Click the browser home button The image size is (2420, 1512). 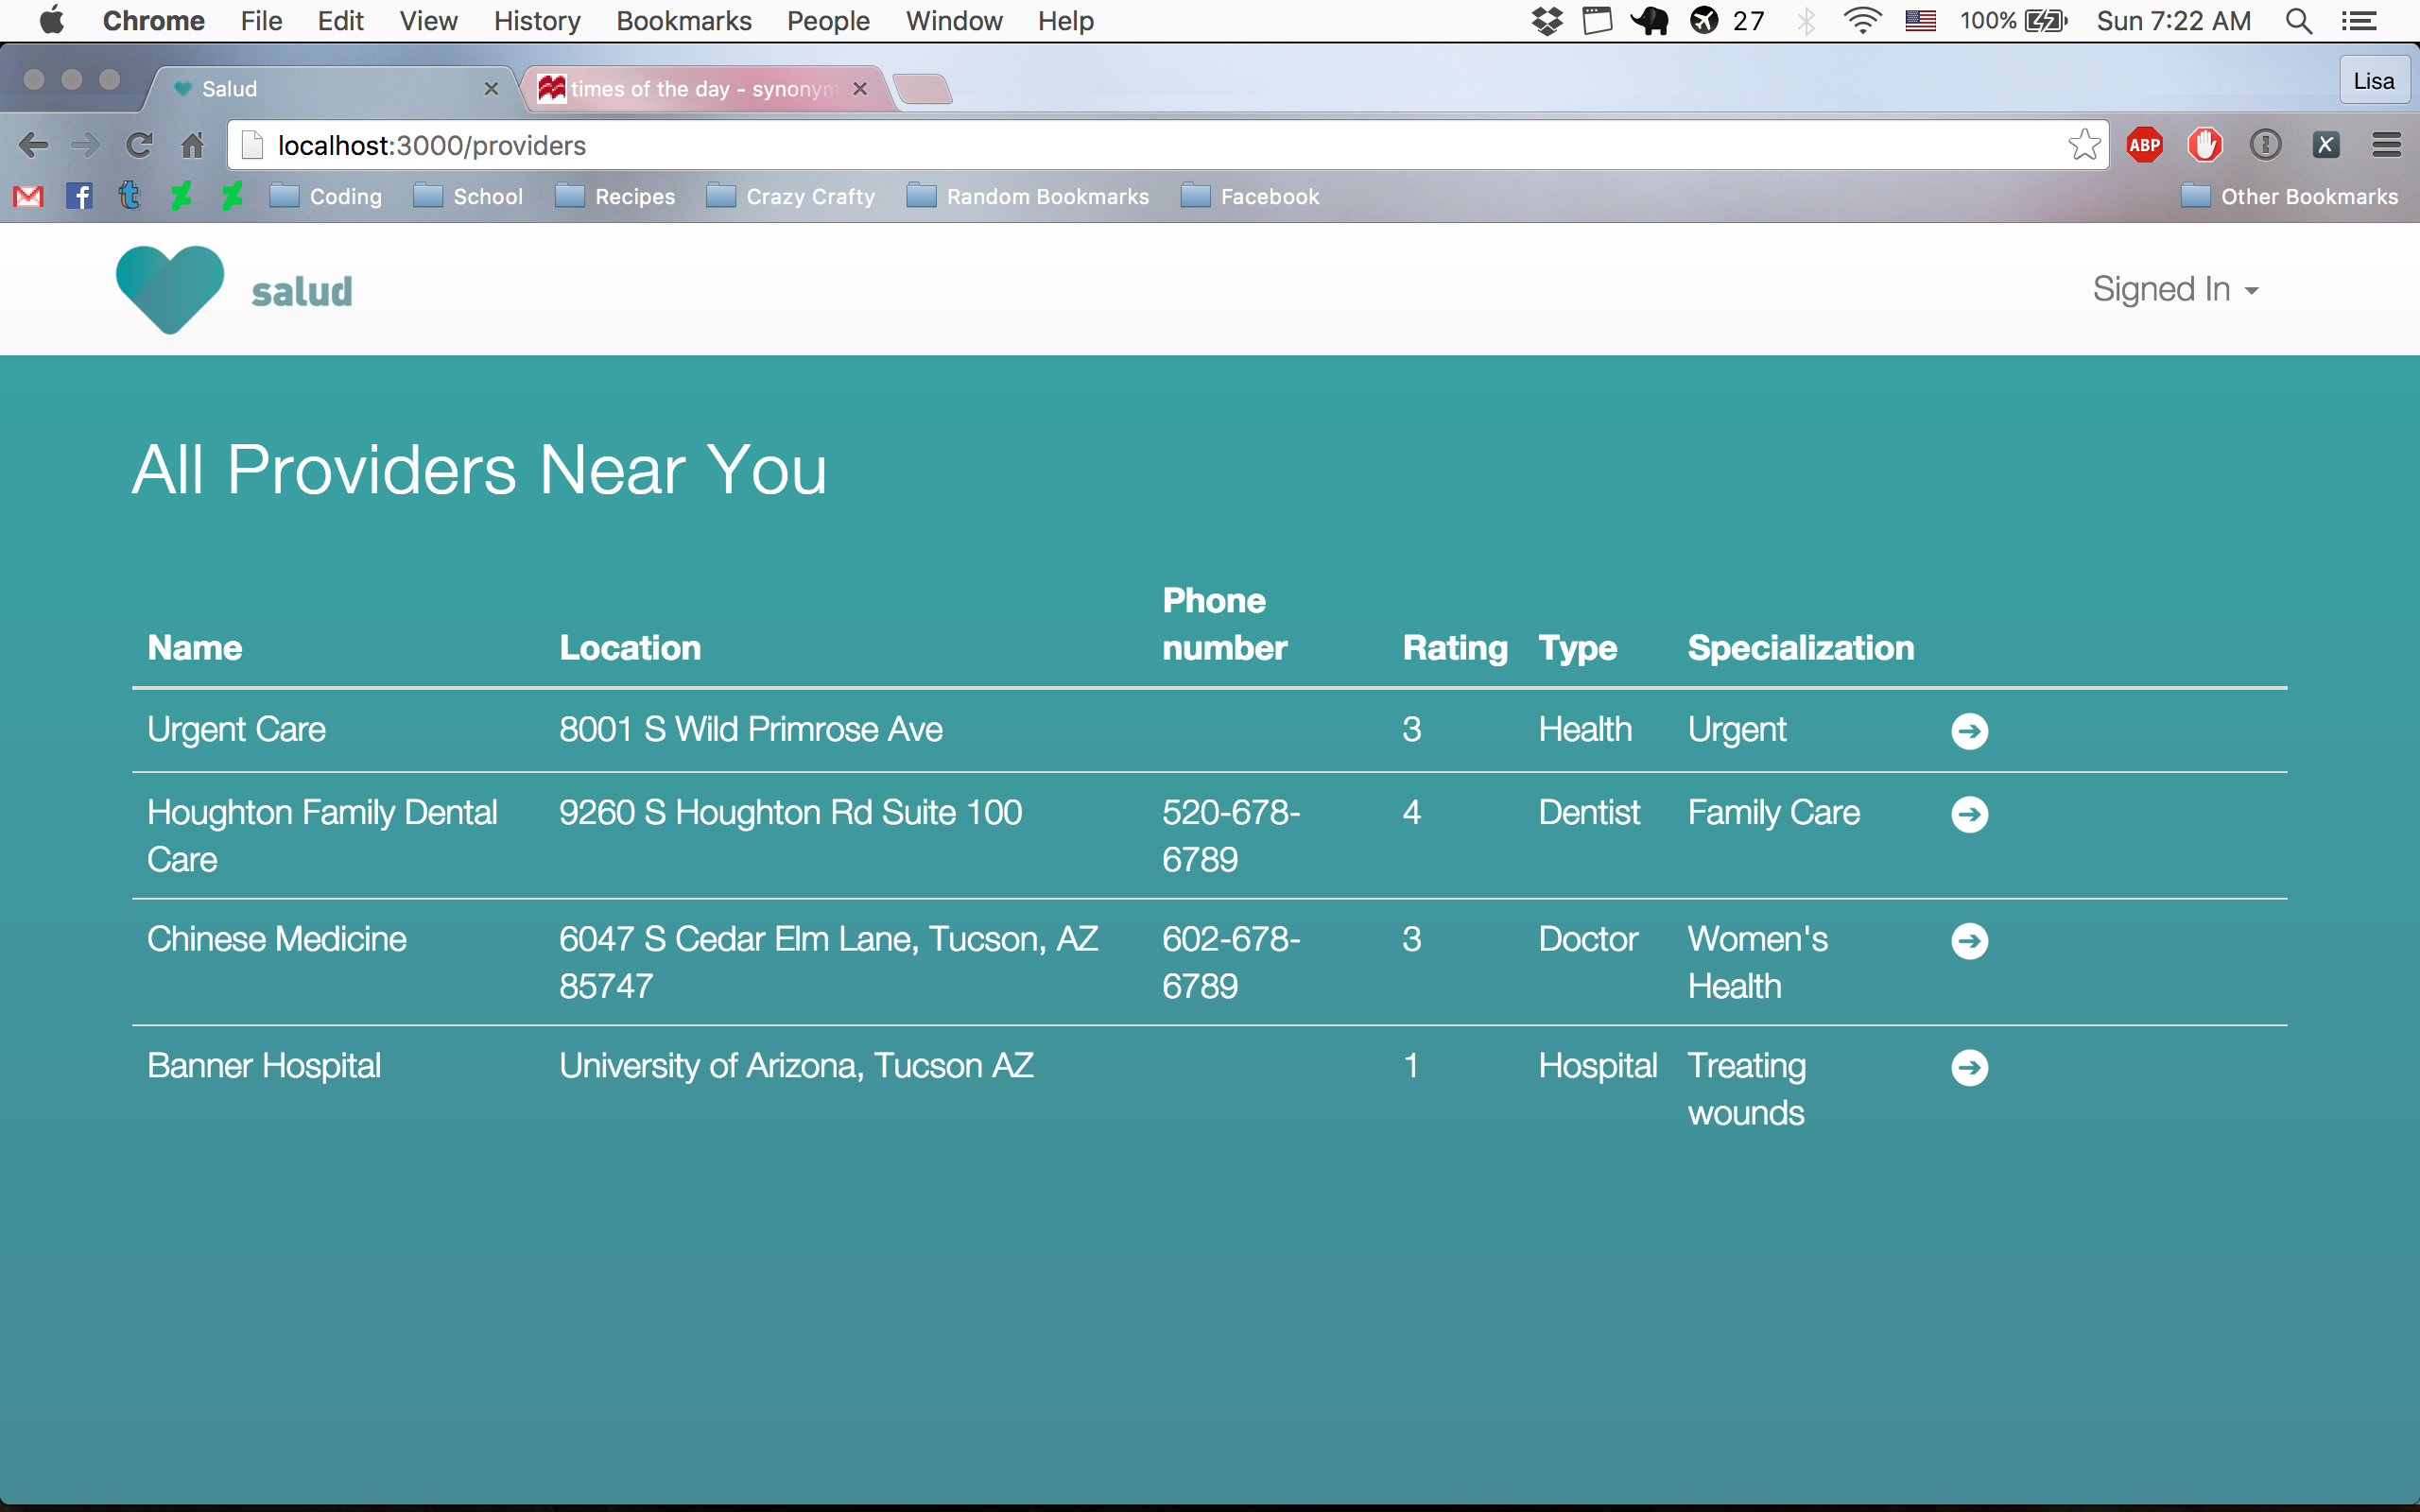[192, 145]
